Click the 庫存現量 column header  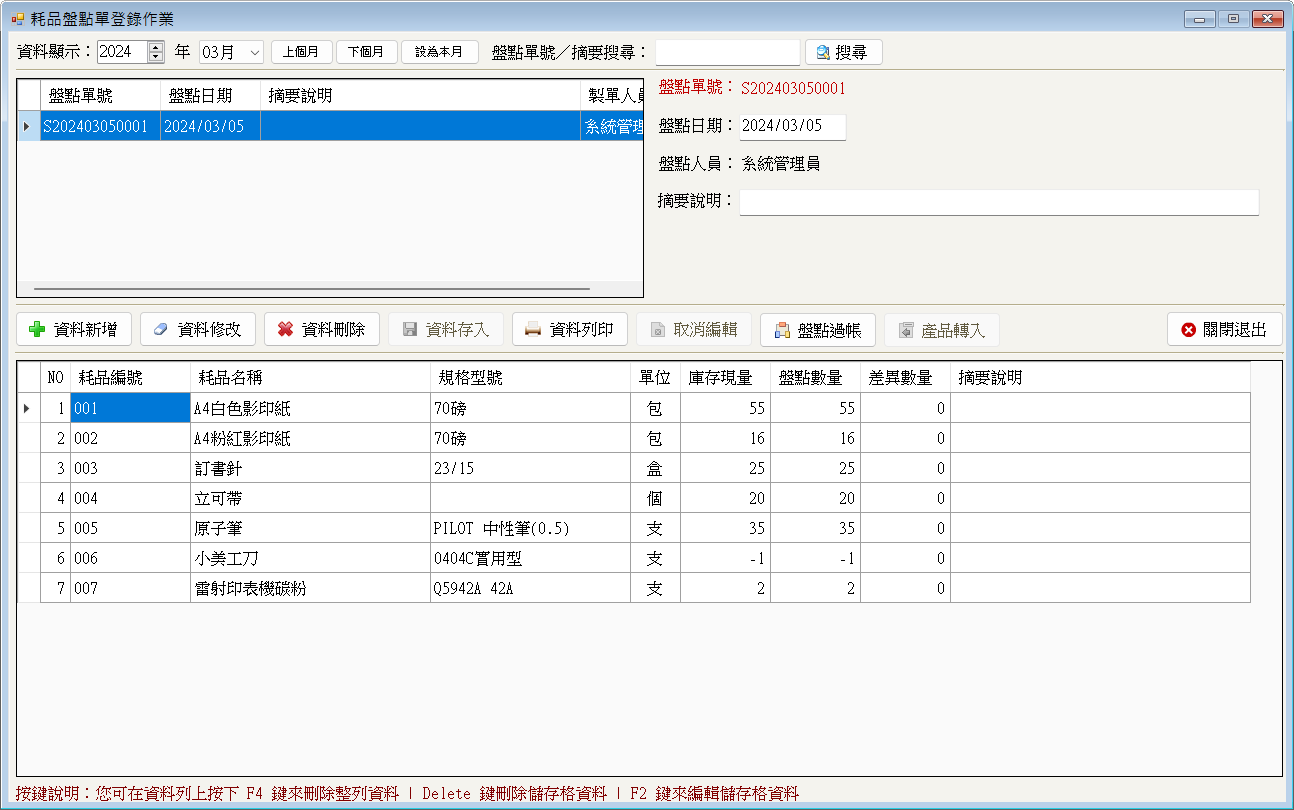[725, 378]
